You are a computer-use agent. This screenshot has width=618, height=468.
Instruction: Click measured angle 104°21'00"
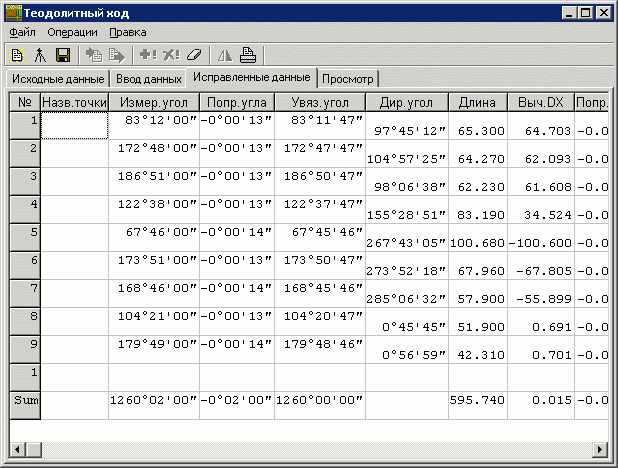157,316
